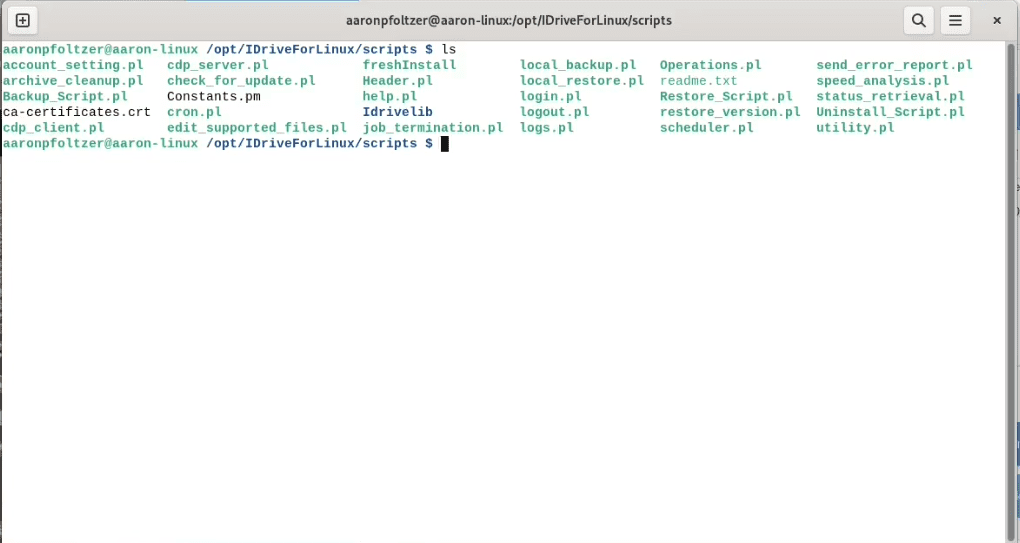This screenshot has height=543, width=1020.
Task: Click the restore_version.pl file name
Action: [731, 112]
